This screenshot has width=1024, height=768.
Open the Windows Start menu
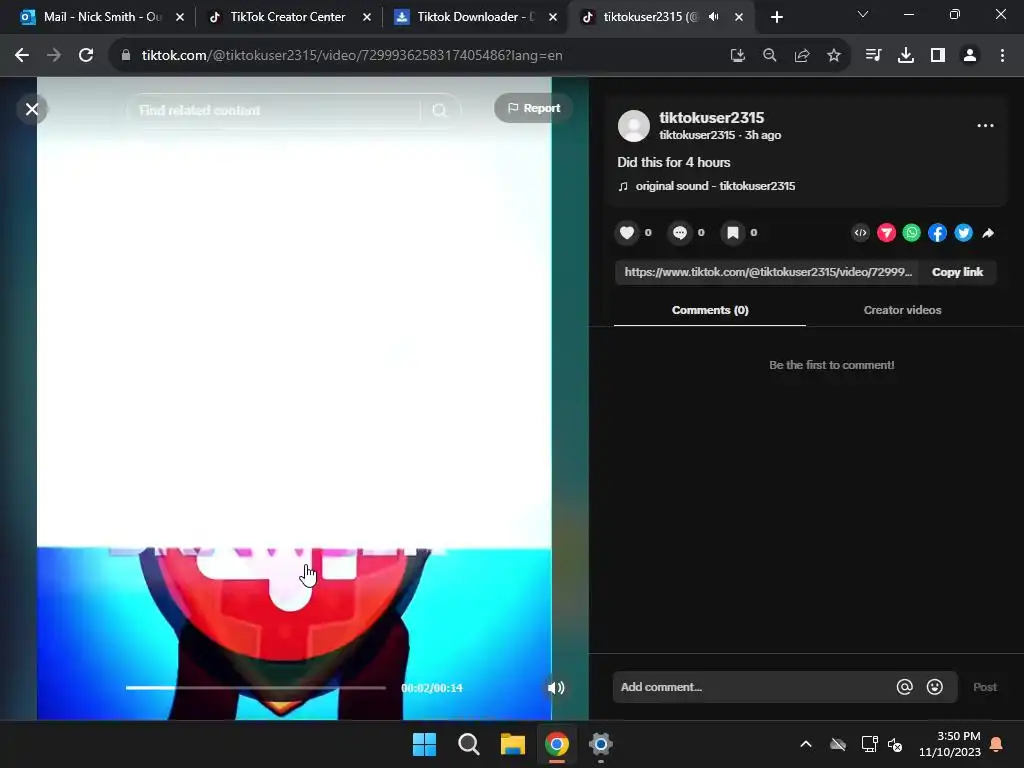(424, 744)
